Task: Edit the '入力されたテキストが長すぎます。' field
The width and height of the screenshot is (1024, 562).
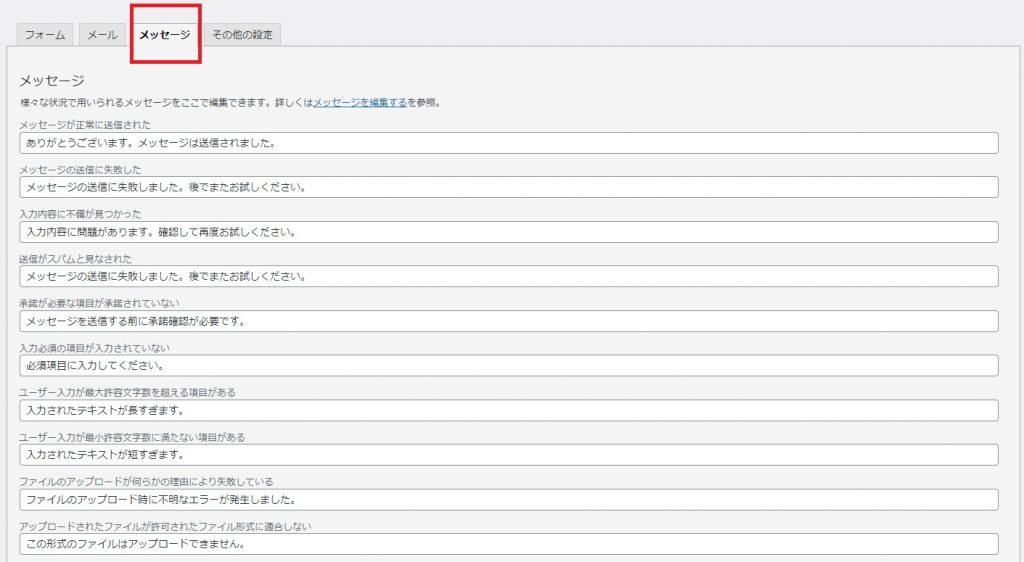Action: (509, 411)
